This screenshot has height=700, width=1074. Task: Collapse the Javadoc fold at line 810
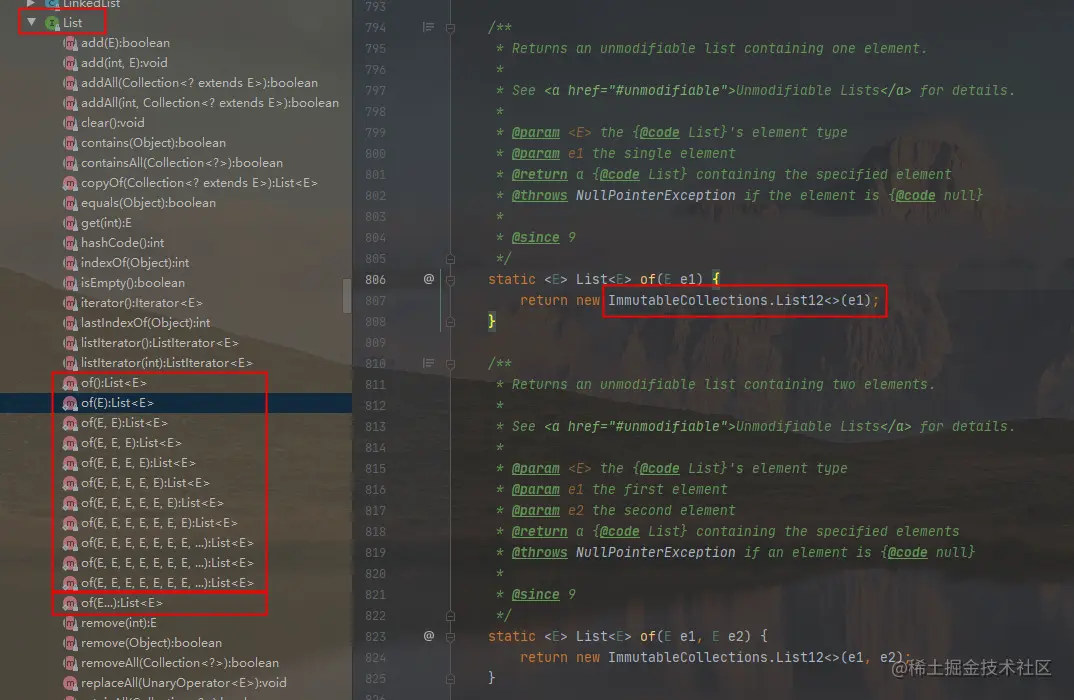450,364
